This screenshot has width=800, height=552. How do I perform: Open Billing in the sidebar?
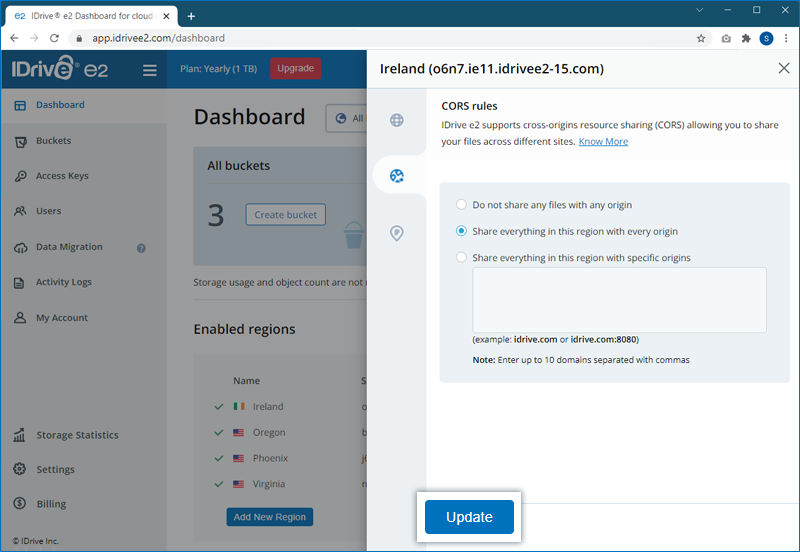point(51,504)
